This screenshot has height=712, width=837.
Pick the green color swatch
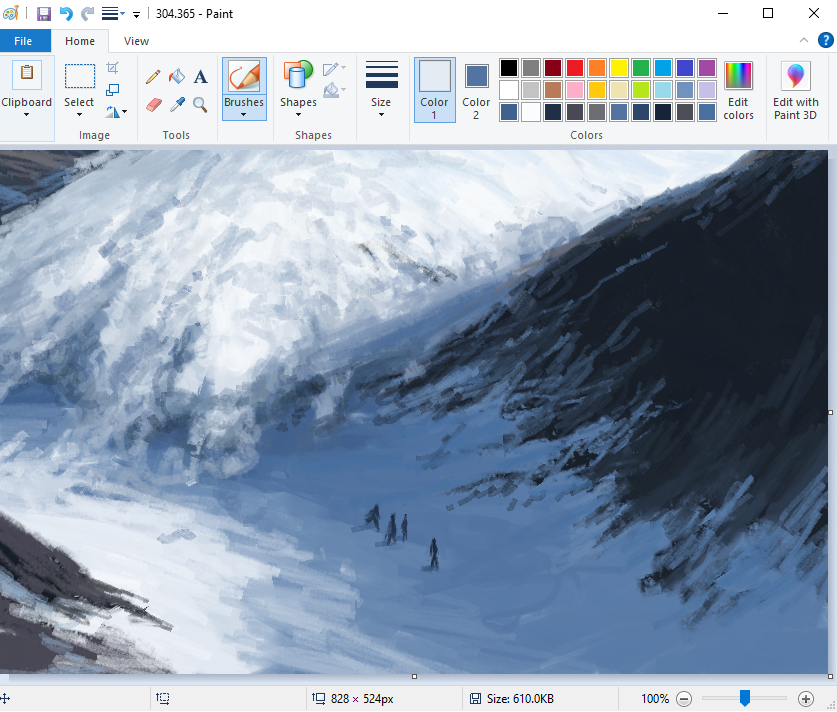click(x=641, y=68)
